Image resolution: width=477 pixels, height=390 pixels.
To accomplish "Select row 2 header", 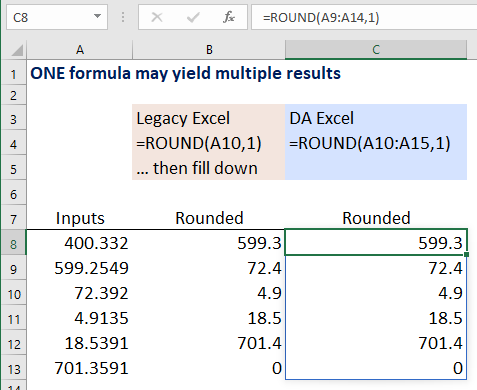I will tap(14, 96).
